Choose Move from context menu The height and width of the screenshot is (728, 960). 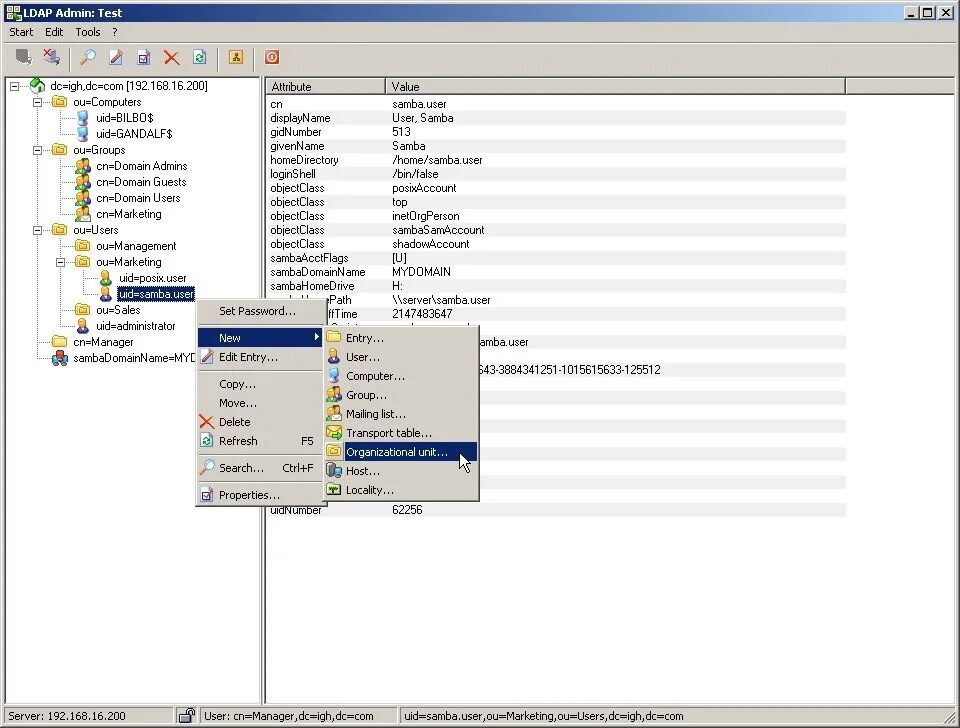pyautogui.click(x=260, y=403)
